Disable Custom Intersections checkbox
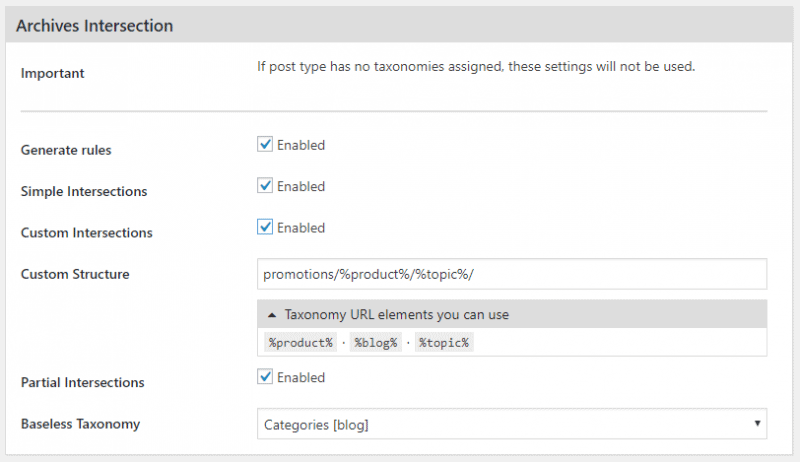 [x=265, y=227]
